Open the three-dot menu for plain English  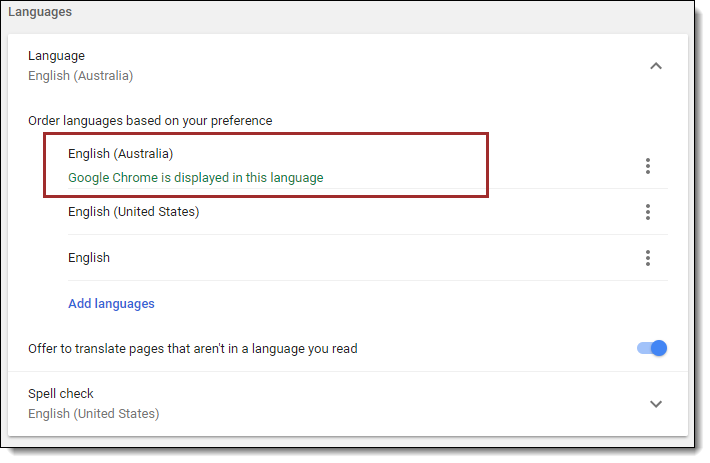(648, 258)
